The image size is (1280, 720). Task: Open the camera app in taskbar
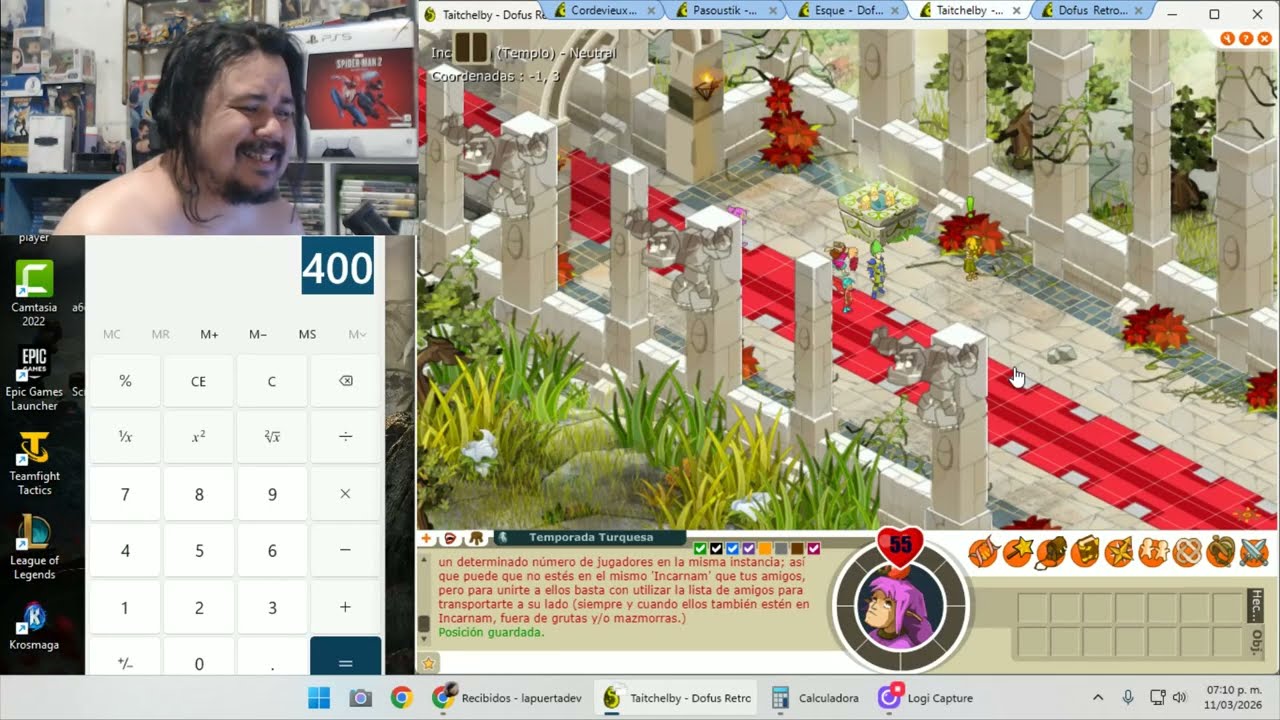click(x=360, y=698)
